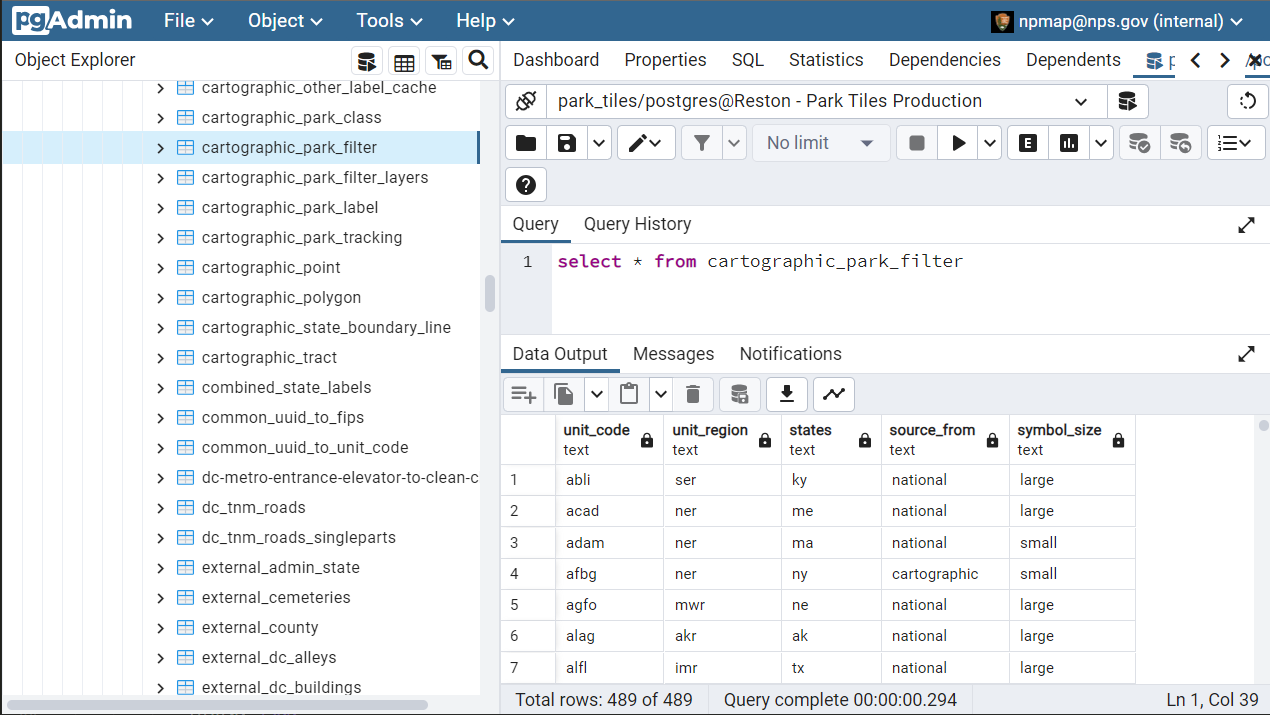Open Search Objects magnifier icon
1270x715 pixels.
point(478,61)
